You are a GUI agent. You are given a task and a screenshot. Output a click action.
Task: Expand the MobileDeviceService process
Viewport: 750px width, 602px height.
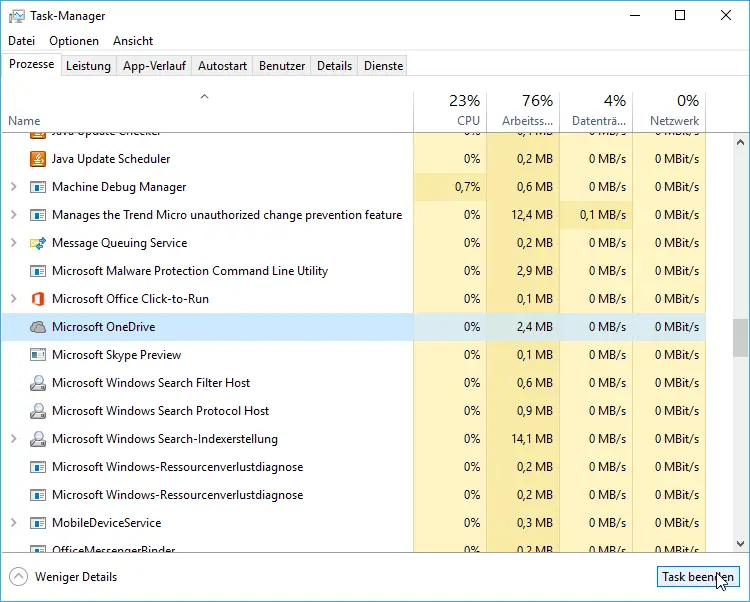[x=14, y=523]
